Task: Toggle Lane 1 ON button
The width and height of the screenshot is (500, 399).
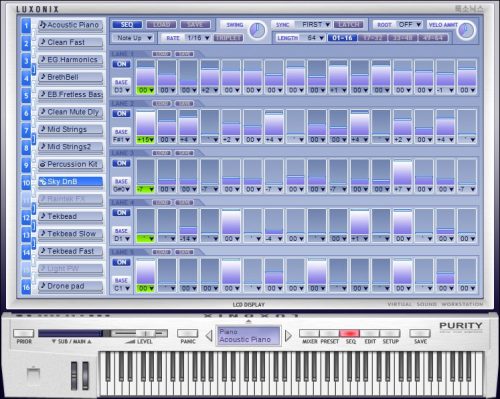Action: [121, 64]
